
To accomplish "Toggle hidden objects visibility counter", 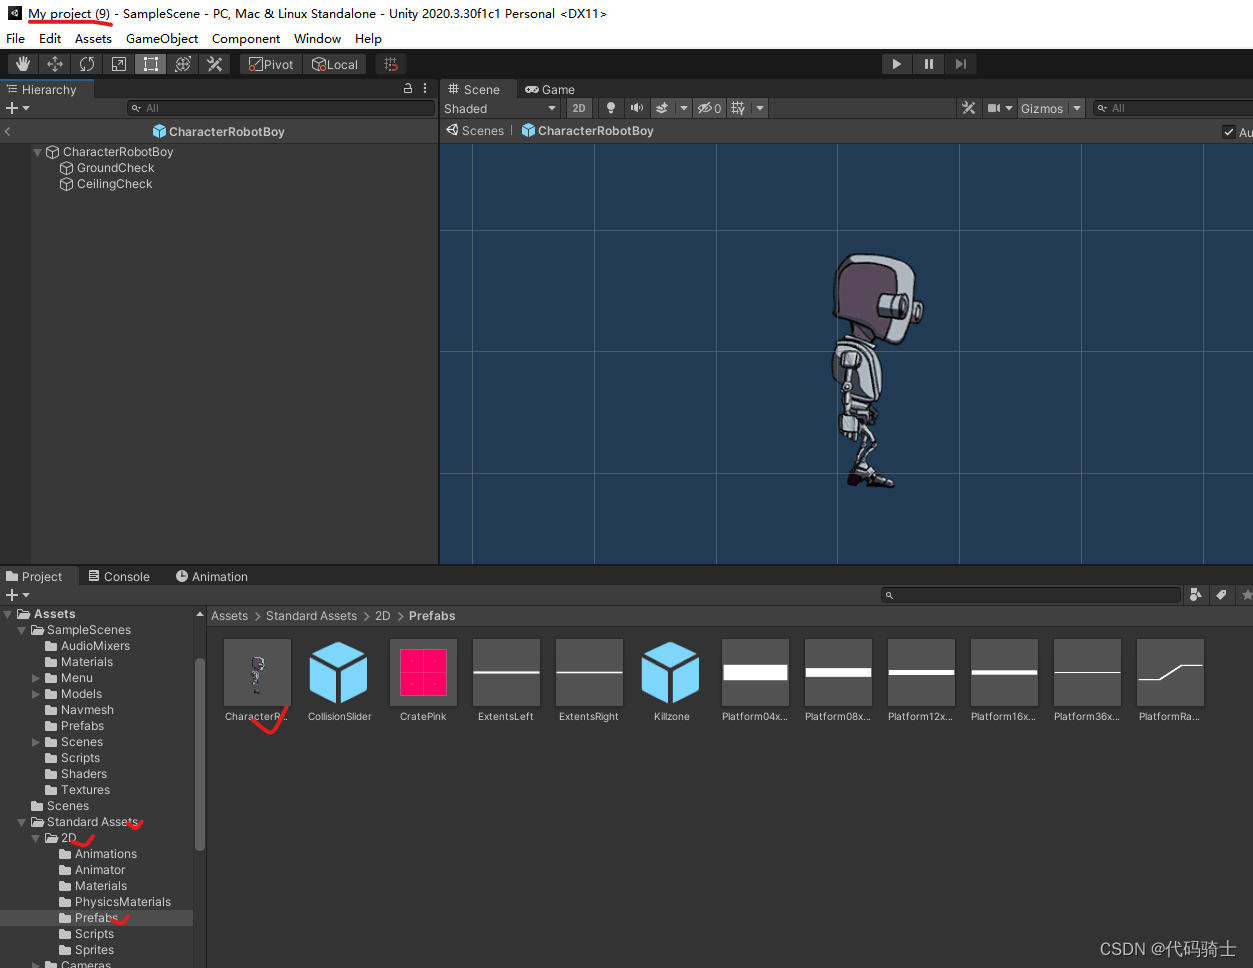I will click(x=709, y=108).
